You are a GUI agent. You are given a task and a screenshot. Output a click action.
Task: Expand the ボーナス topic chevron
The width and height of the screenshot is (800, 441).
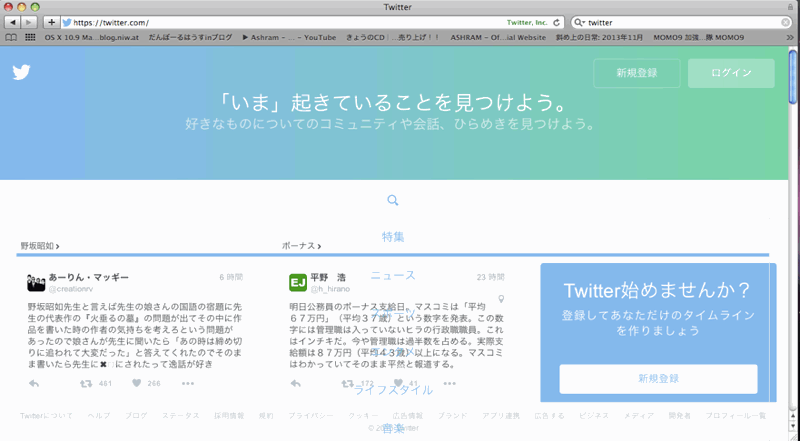click(x=318, y=245)
